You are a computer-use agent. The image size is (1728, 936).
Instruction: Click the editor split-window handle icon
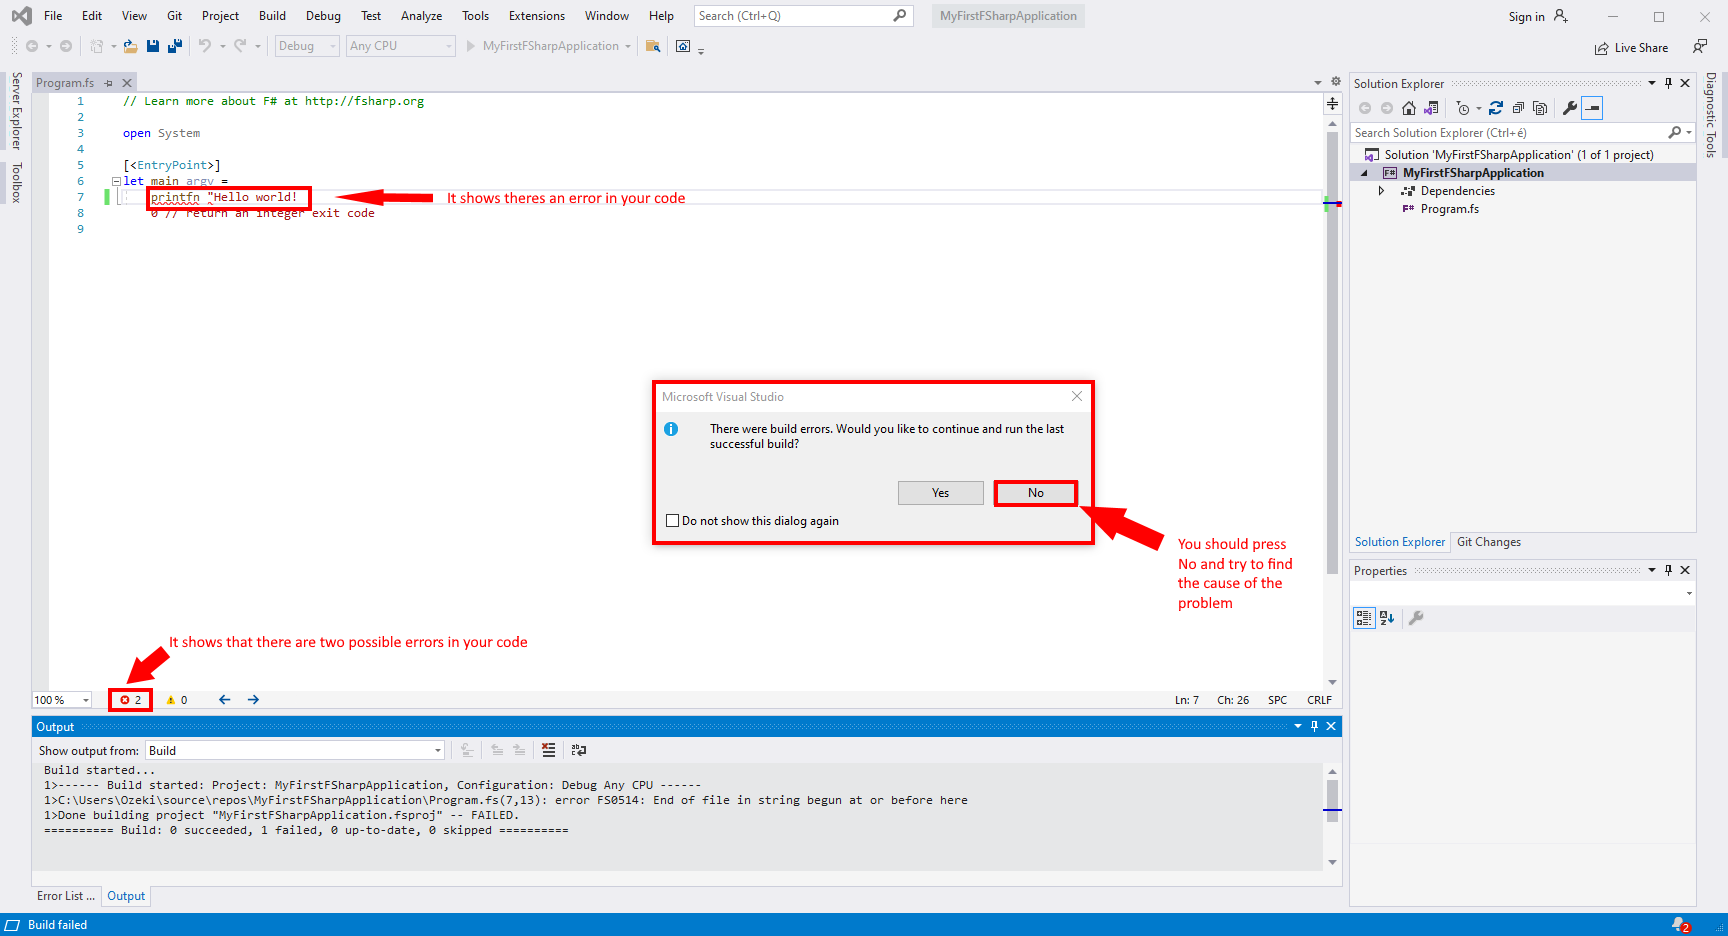(x=1332, y=103)
